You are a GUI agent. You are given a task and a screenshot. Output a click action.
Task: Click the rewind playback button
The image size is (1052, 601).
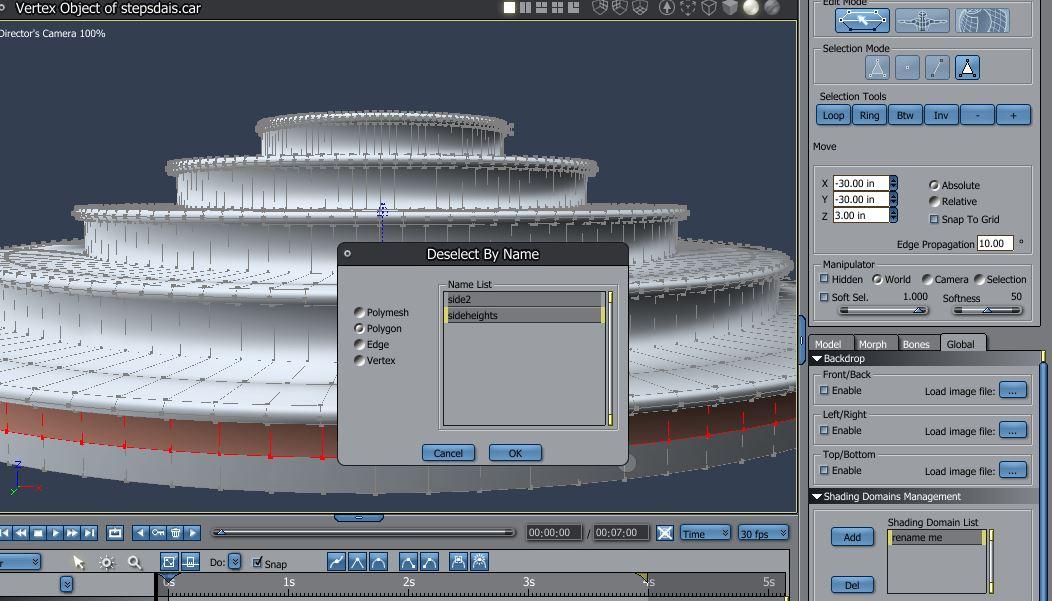point(21,533)
